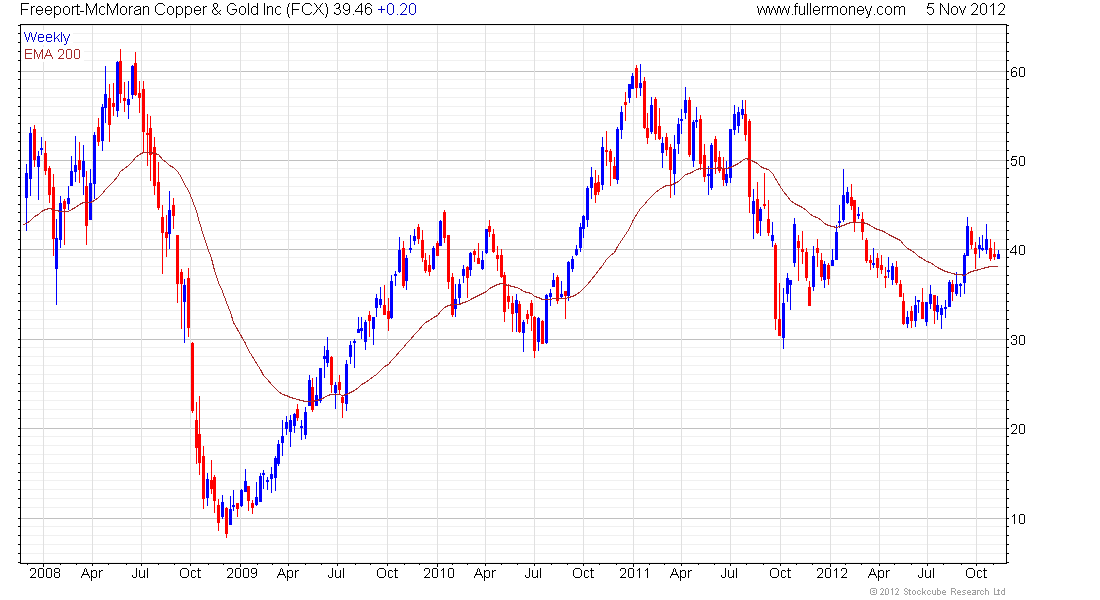Click the 40 price axis label

tap(1017, 251)
